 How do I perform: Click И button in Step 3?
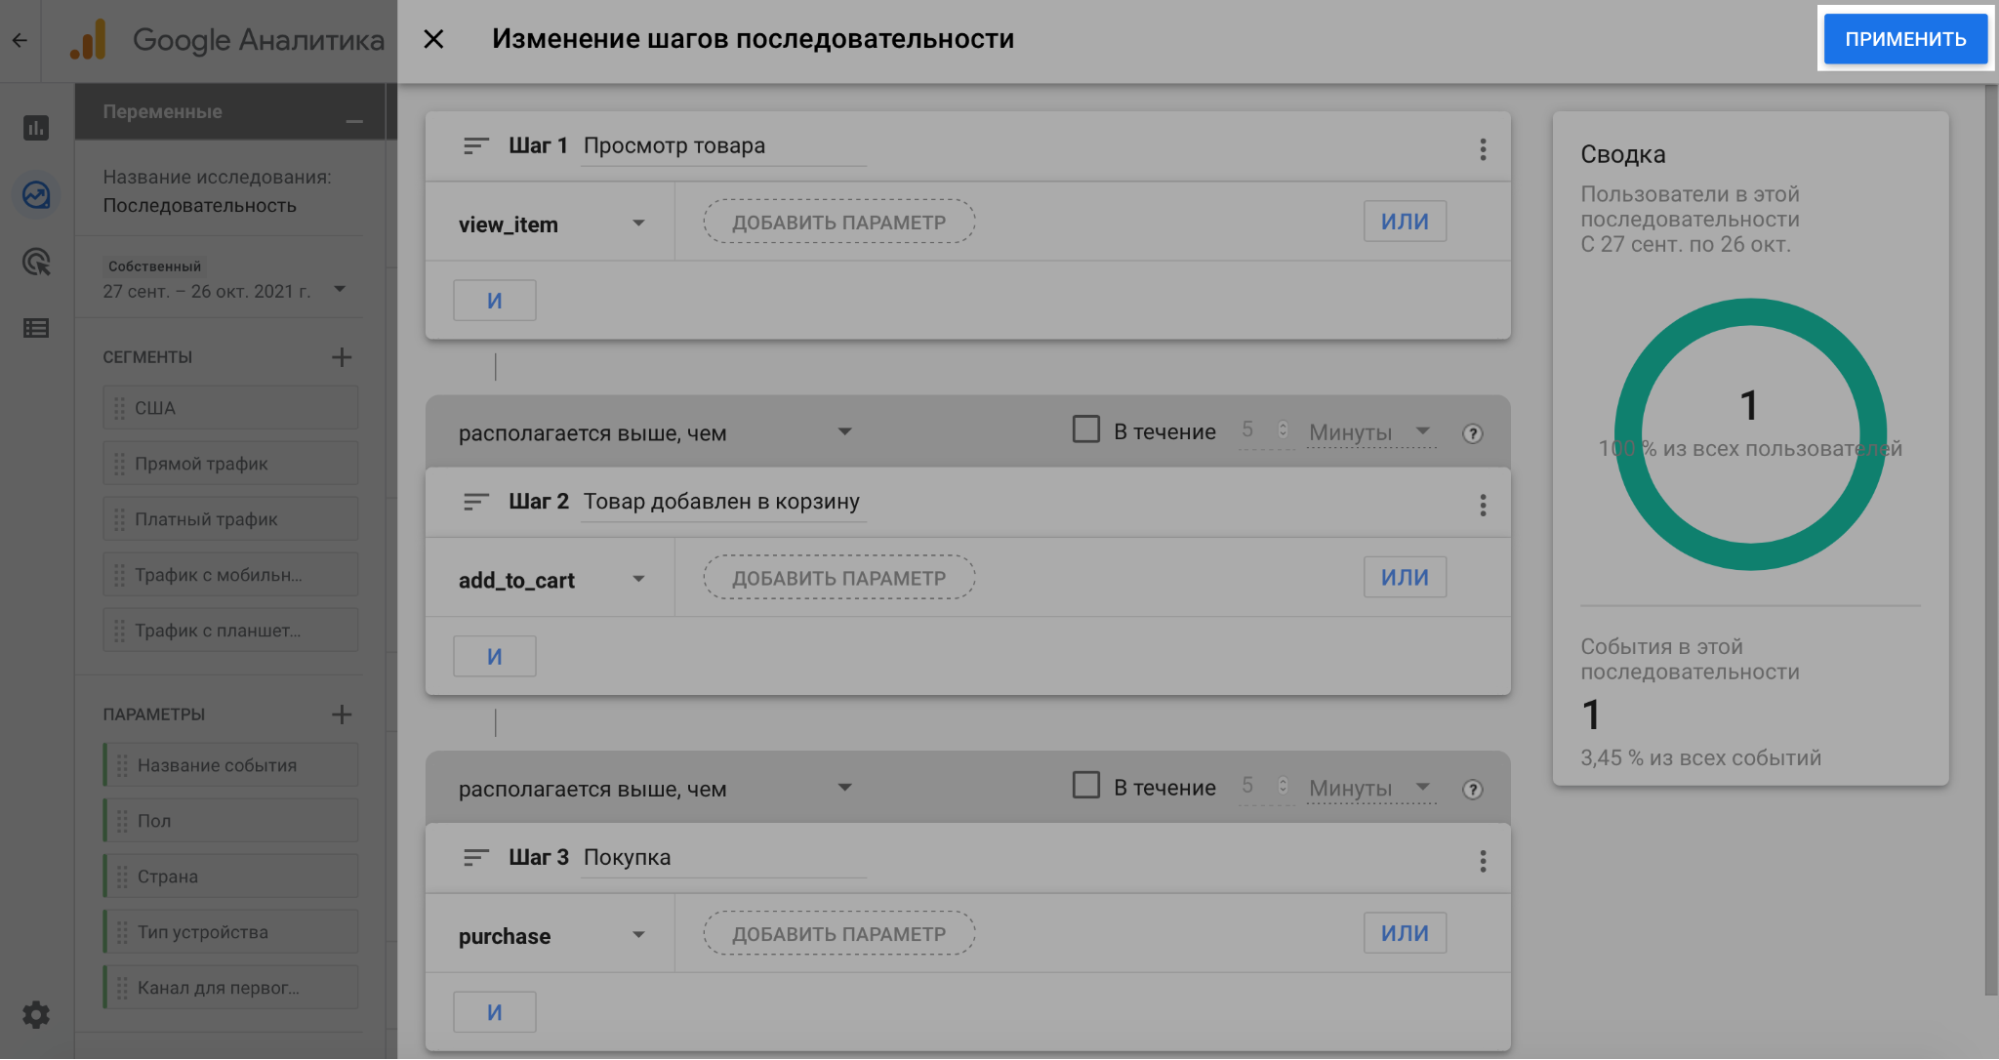point(495,1012)
